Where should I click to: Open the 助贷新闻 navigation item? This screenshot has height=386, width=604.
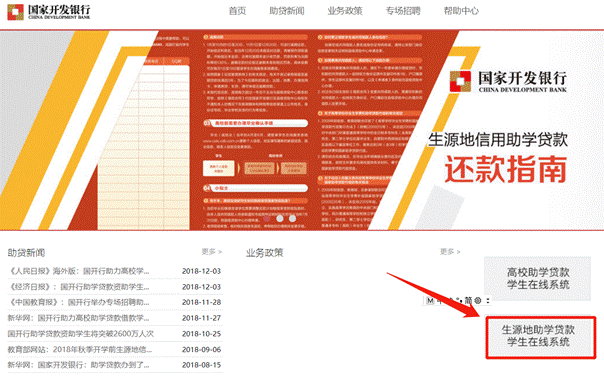tap(287, 11)
